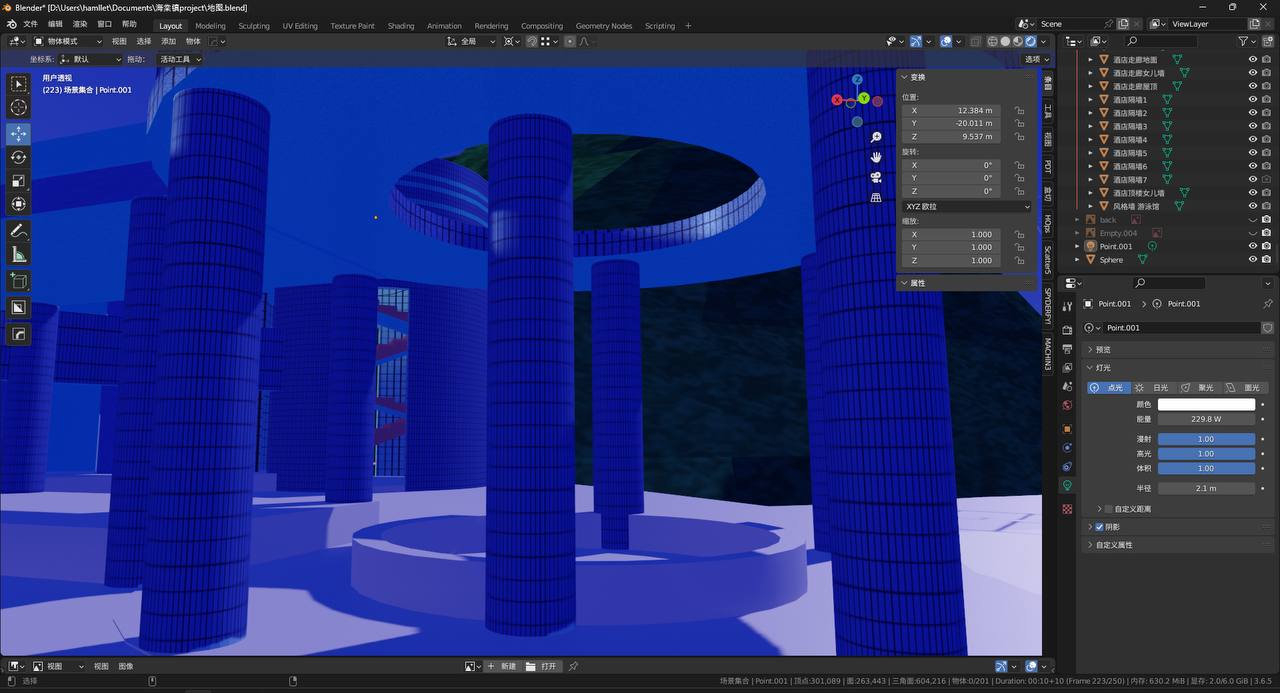Click the 新建 button in the image editor
1280x693 pixels.
click(503, 666)
